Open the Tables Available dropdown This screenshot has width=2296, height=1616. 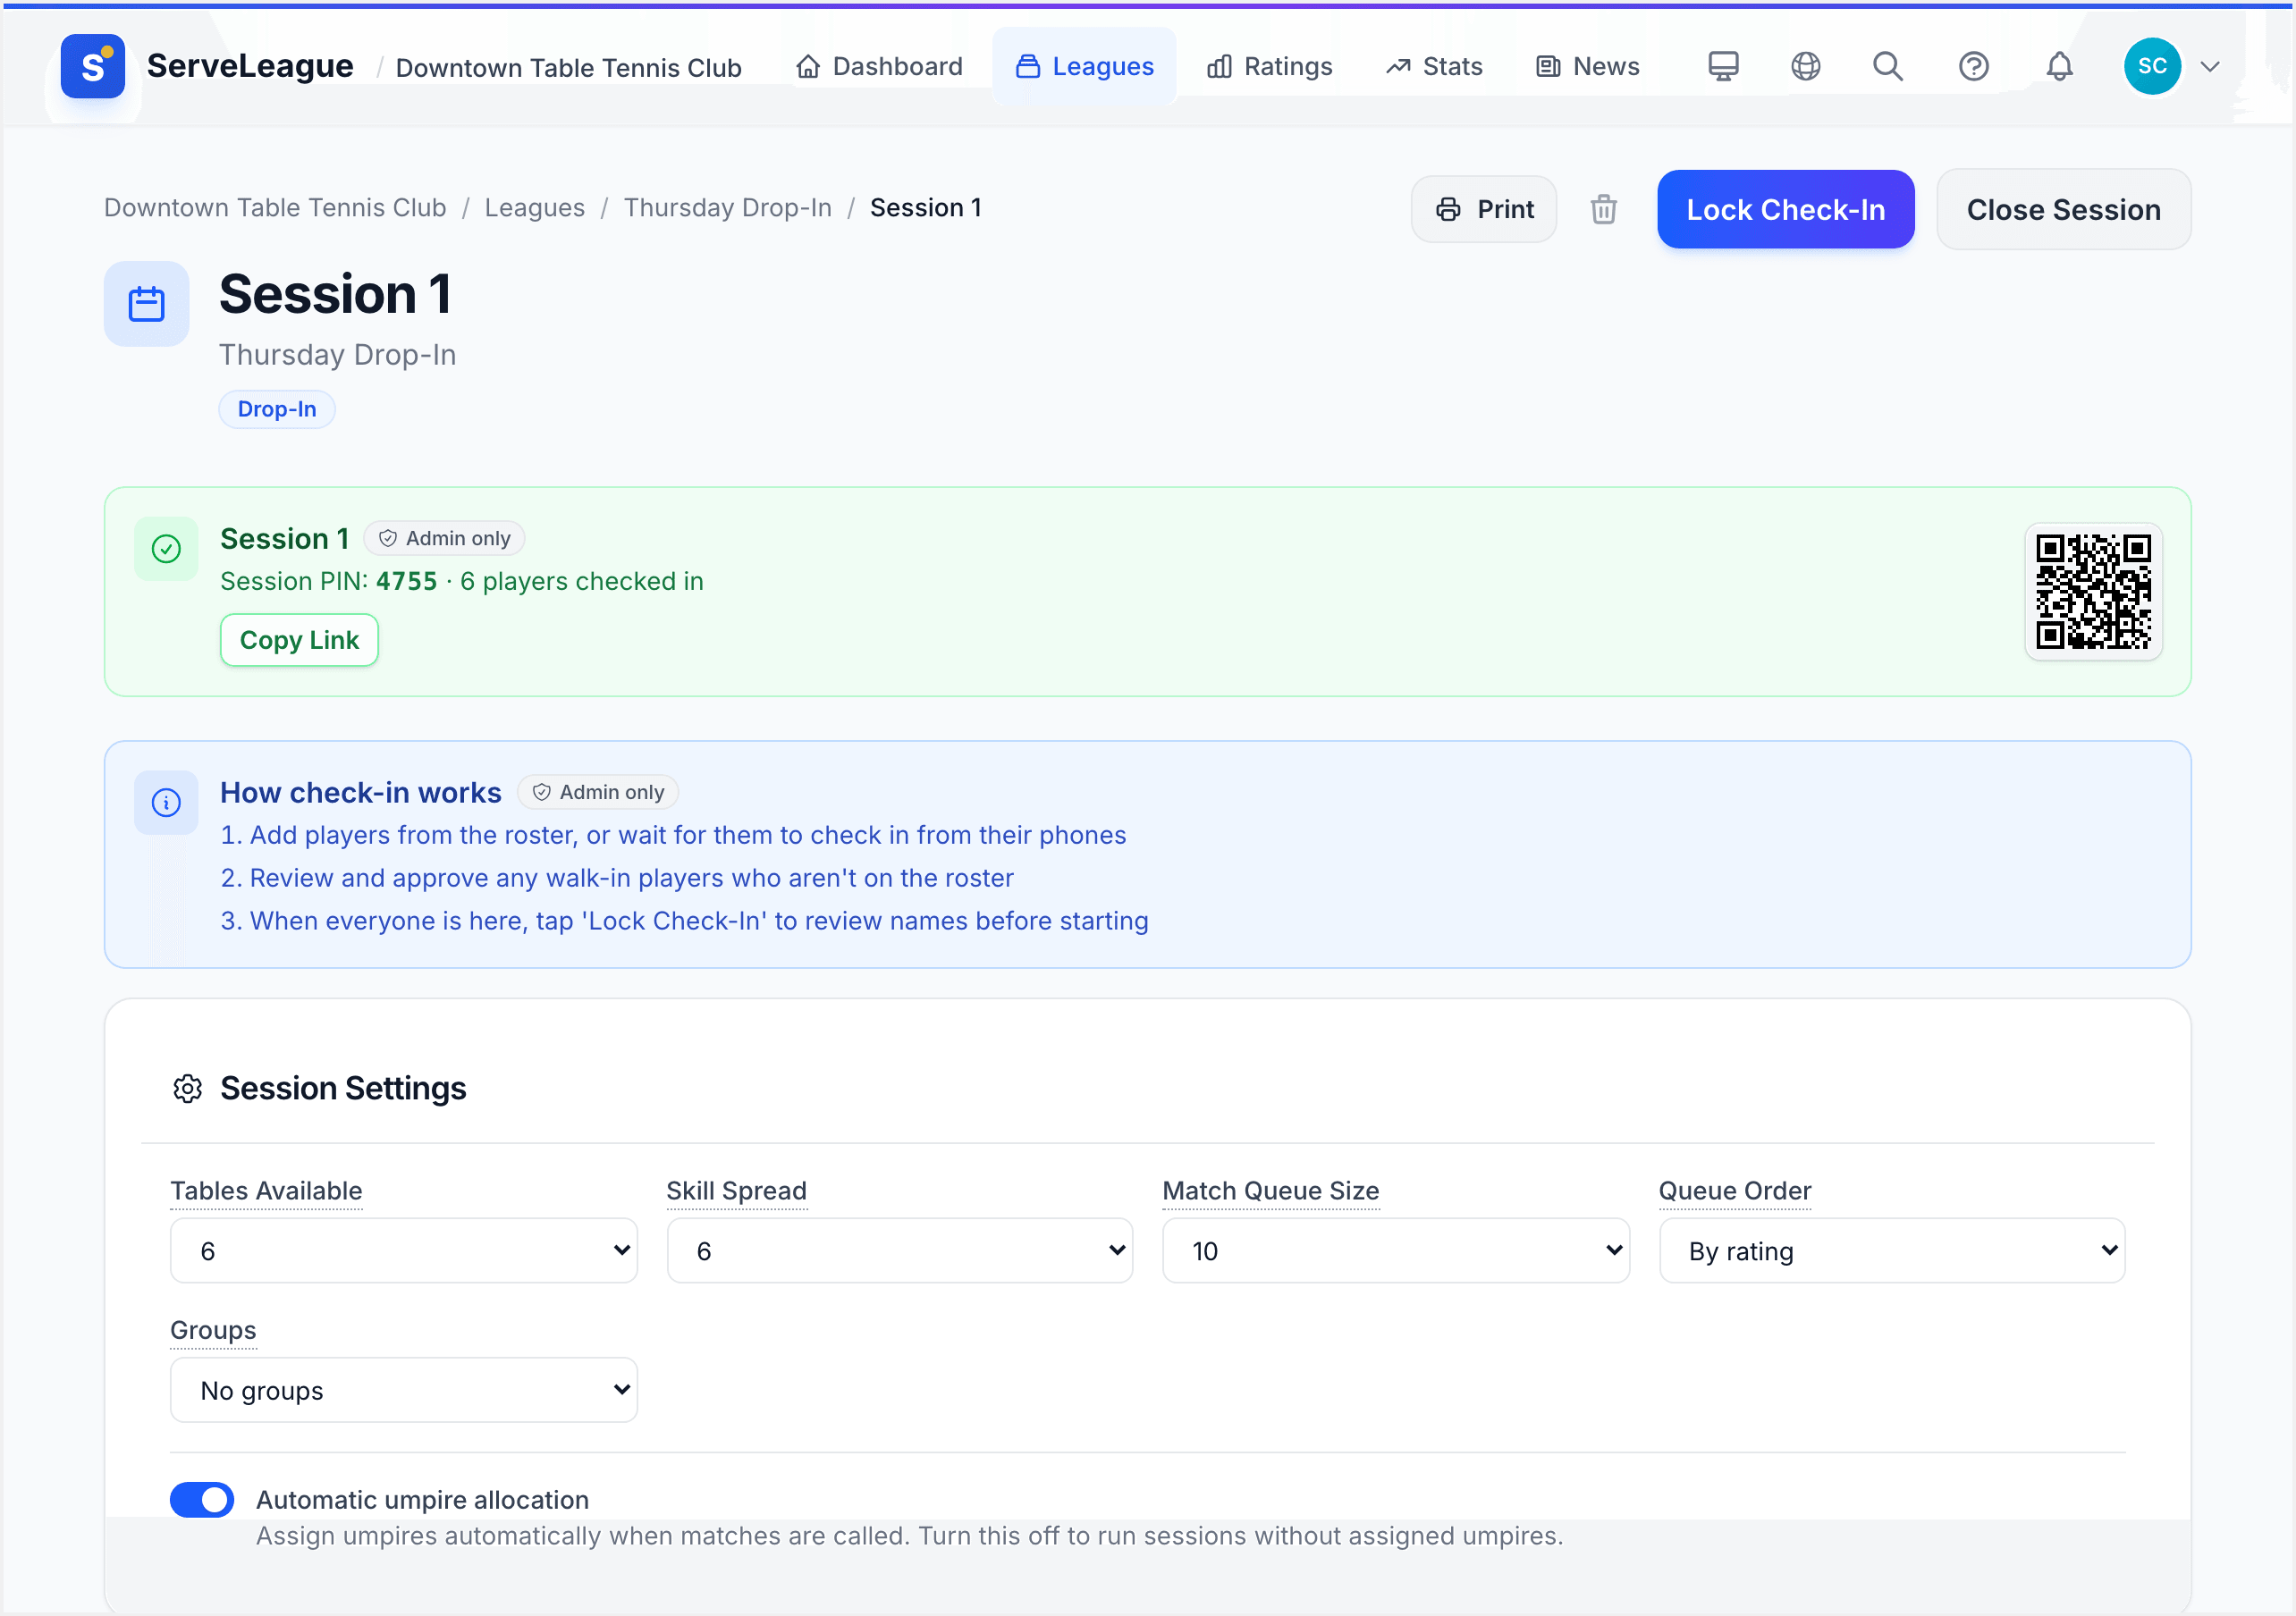point(404,1251)
